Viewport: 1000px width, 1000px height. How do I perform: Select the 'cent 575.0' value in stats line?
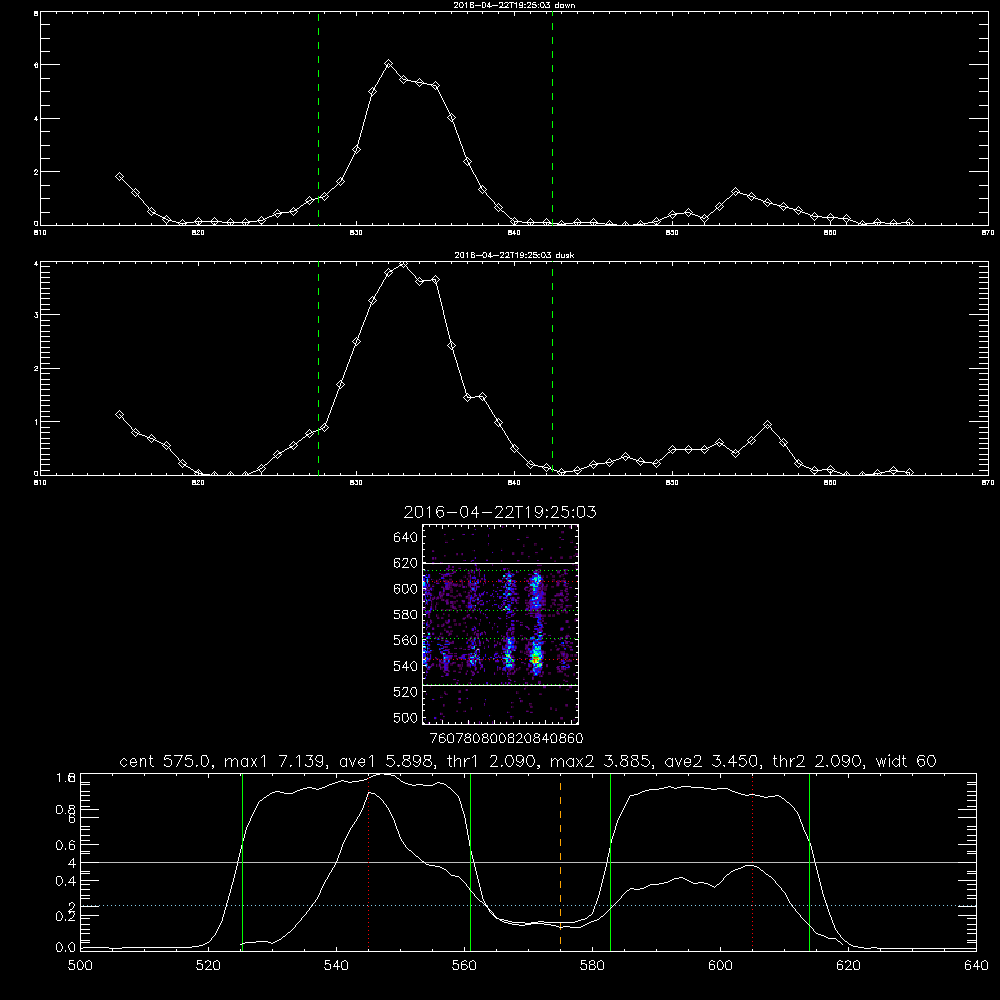(x=166, y=761)
